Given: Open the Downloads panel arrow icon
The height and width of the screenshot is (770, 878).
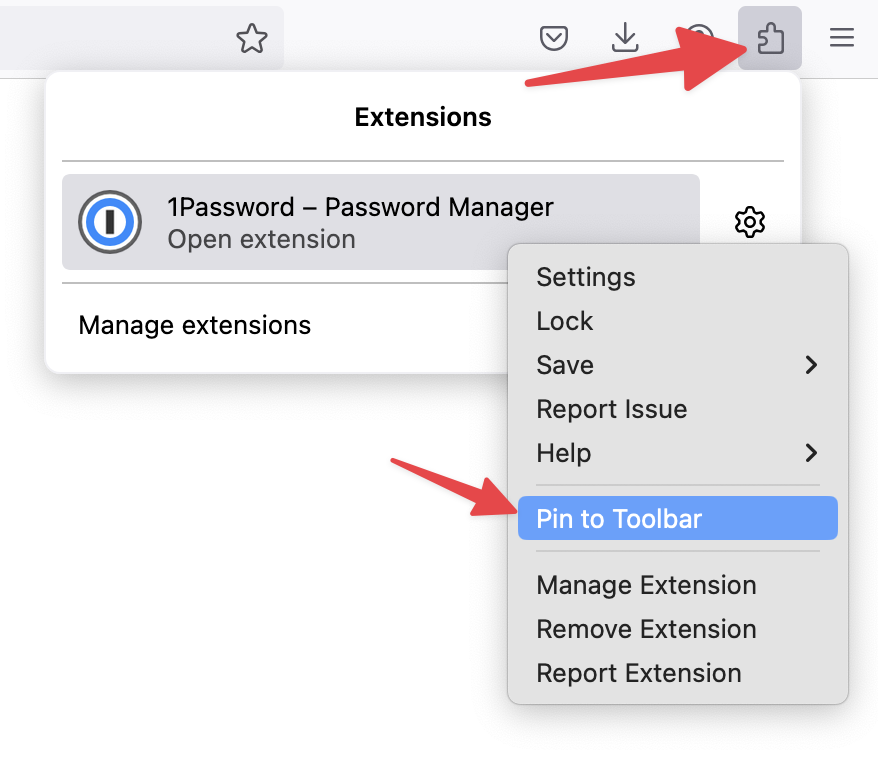Looking at the screenshot, I should 625,38.
